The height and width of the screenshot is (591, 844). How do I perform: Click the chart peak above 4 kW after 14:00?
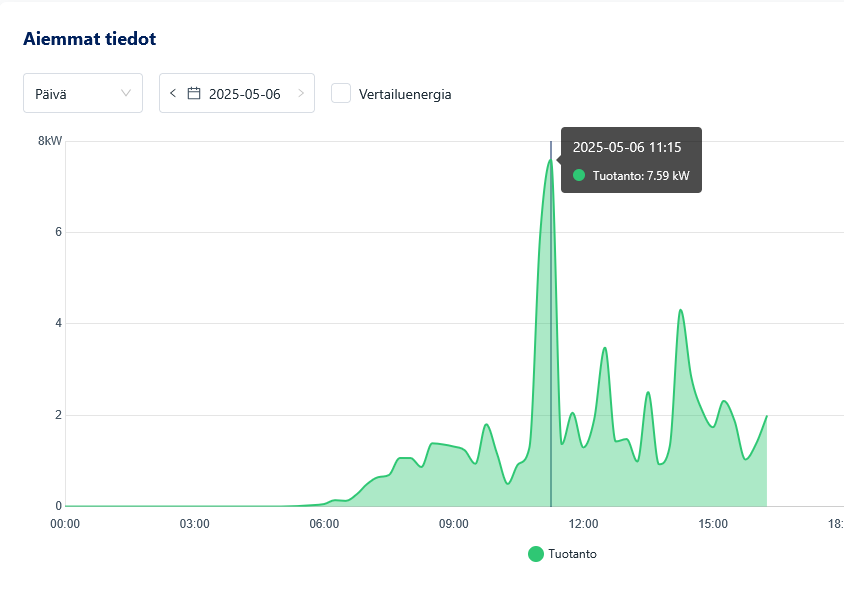[681, 310]
